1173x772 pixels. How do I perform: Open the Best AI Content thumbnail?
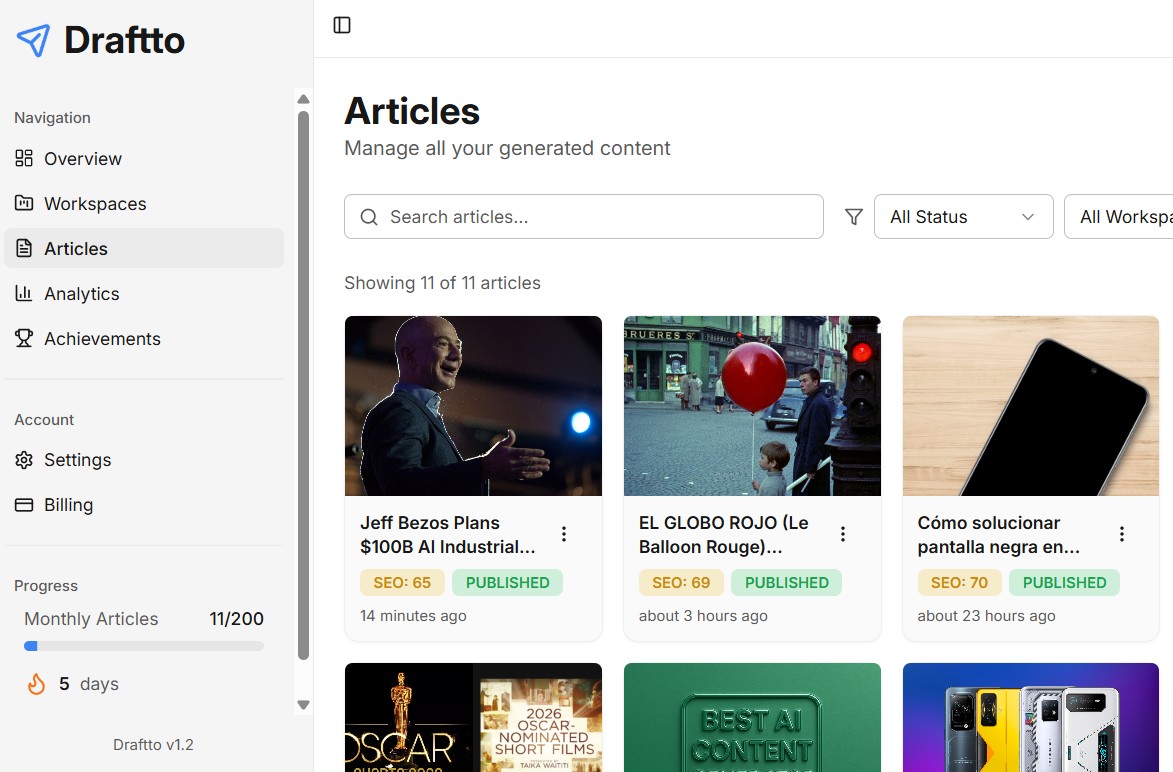pos(752,717)
